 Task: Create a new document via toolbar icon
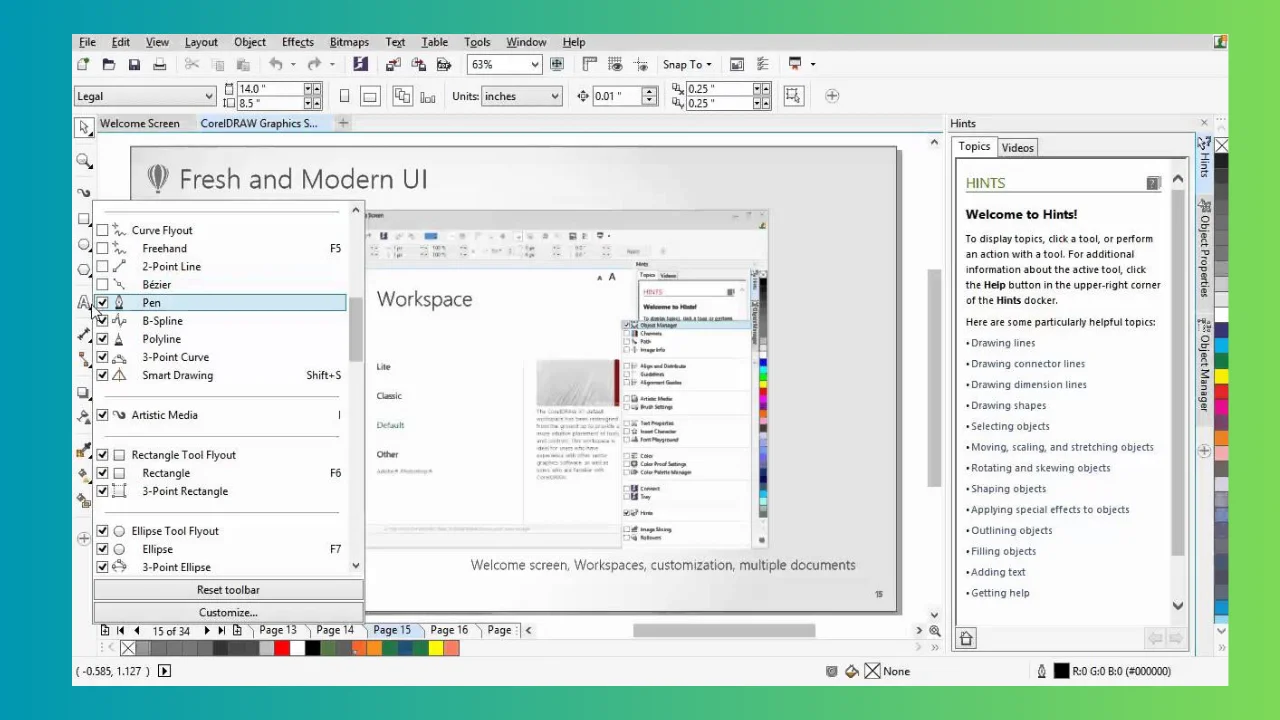pyautogui.click(x=84, y=64)
